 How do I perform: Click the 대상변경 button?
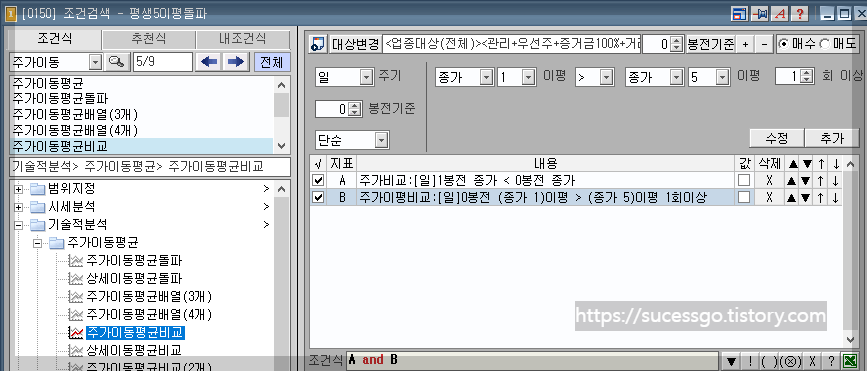pyautogui.click(x=355, y=44)
